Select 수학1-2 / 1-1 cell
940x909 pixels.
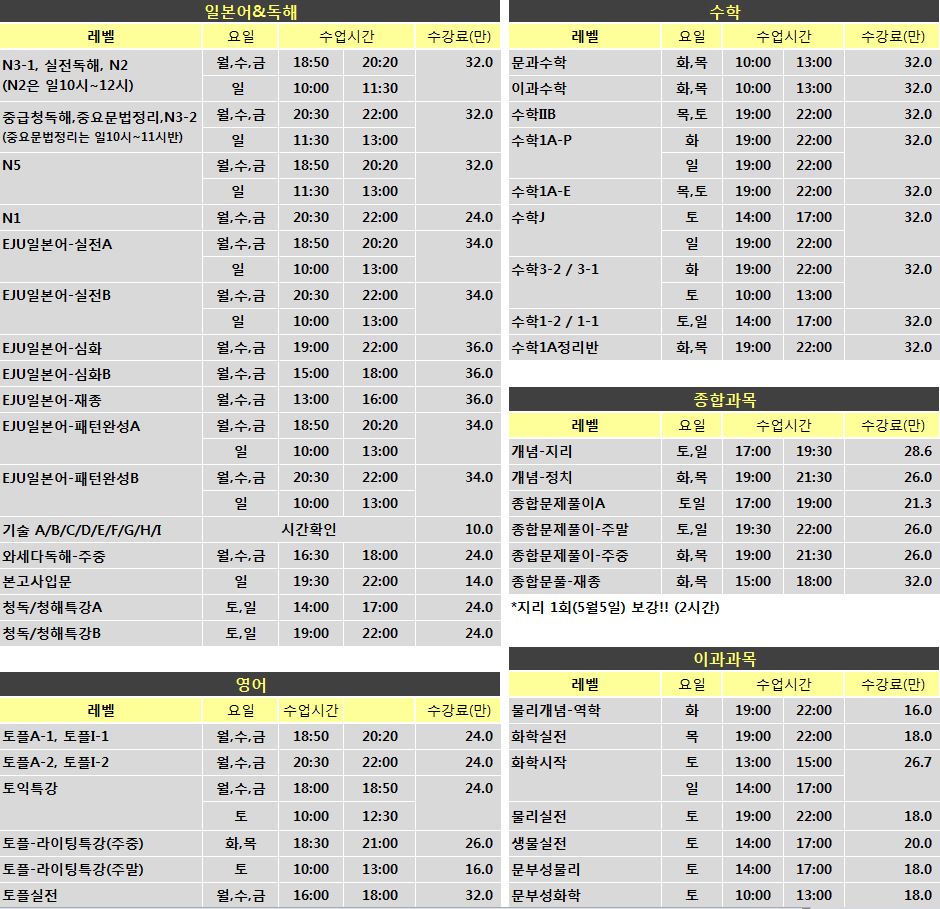coord(585,321)
